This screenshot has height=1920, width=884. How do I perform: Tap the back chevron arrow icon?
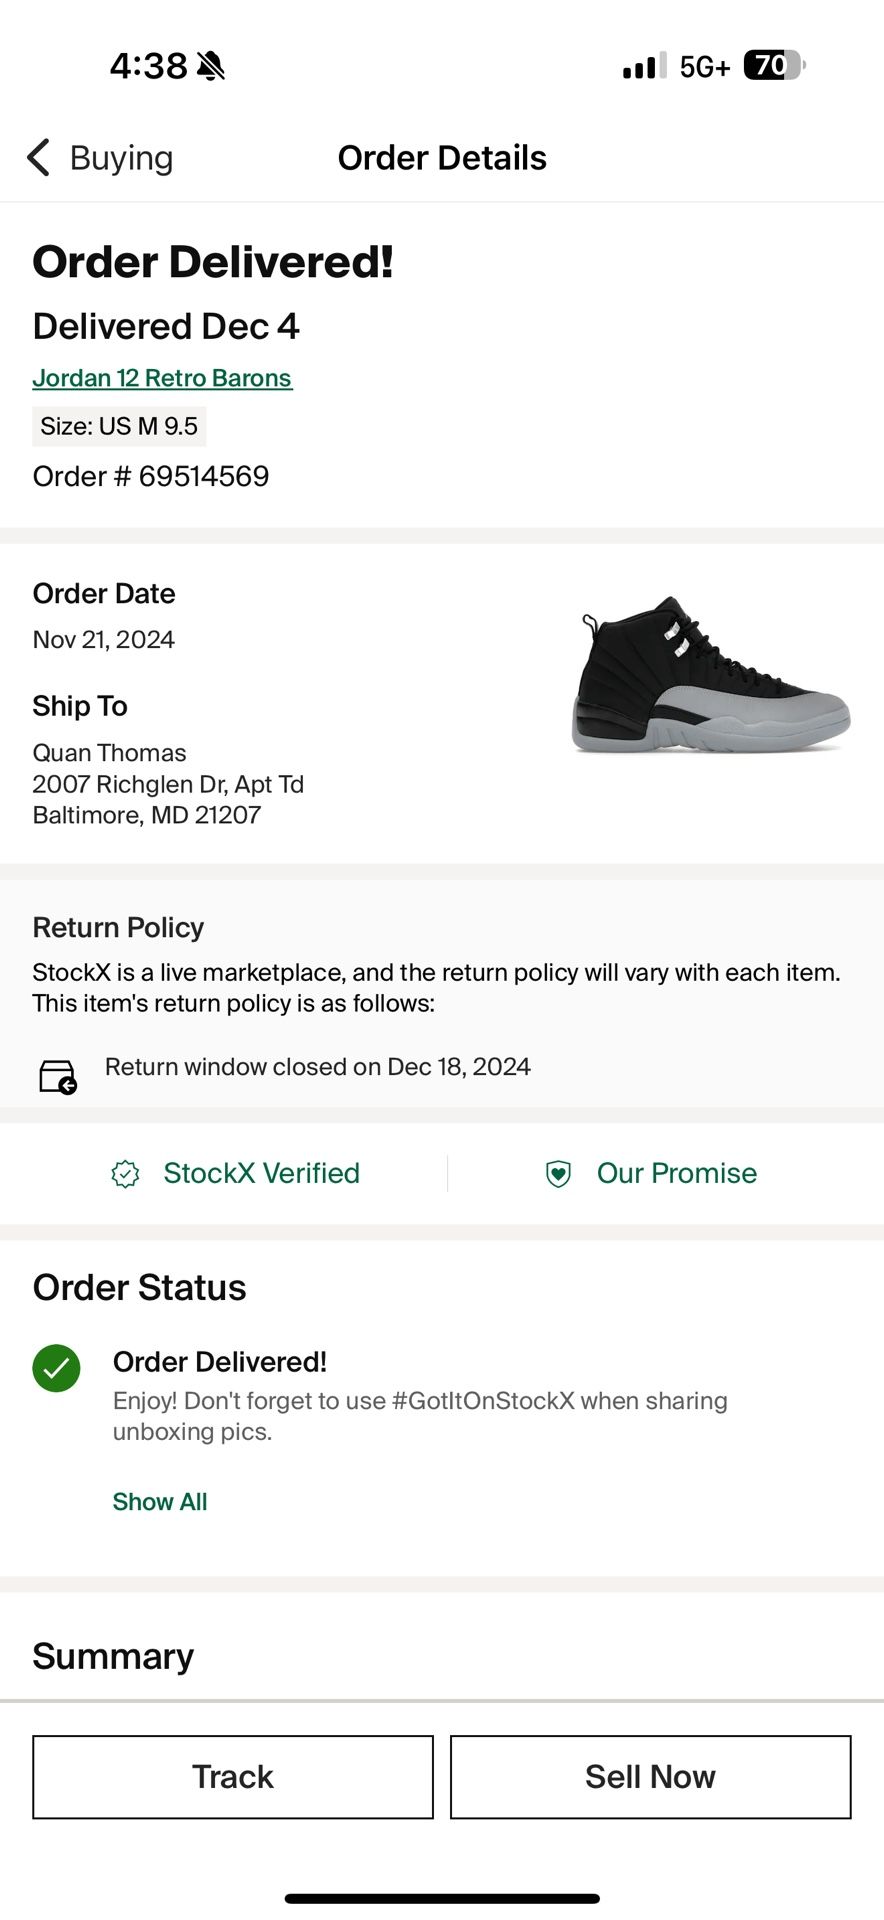coord(38,158)
